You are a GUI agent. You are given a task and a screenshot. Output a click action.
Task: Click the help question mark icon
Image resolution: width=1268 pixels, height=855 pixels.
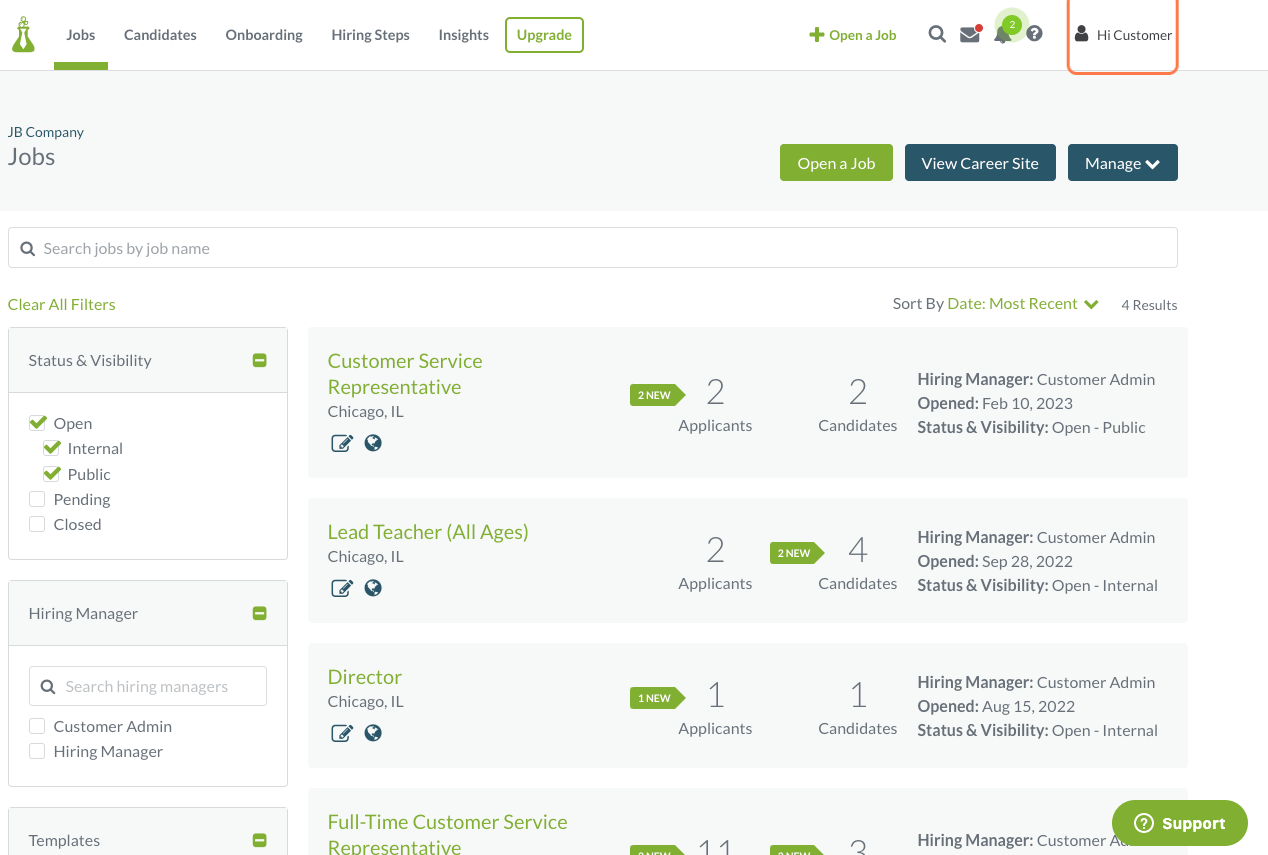pyautogui.click(x=1035, y=34)
